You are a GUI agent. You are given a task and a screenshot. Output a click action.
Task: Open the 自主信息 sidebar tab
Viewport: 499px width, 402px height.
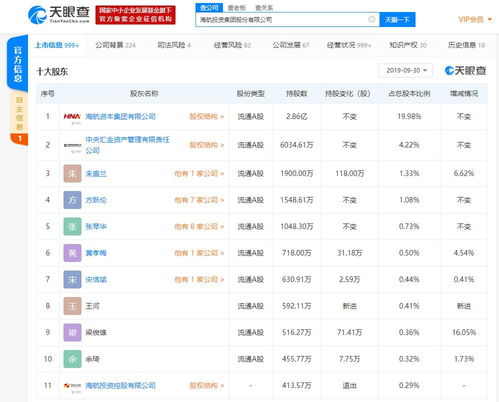point(19,114)
